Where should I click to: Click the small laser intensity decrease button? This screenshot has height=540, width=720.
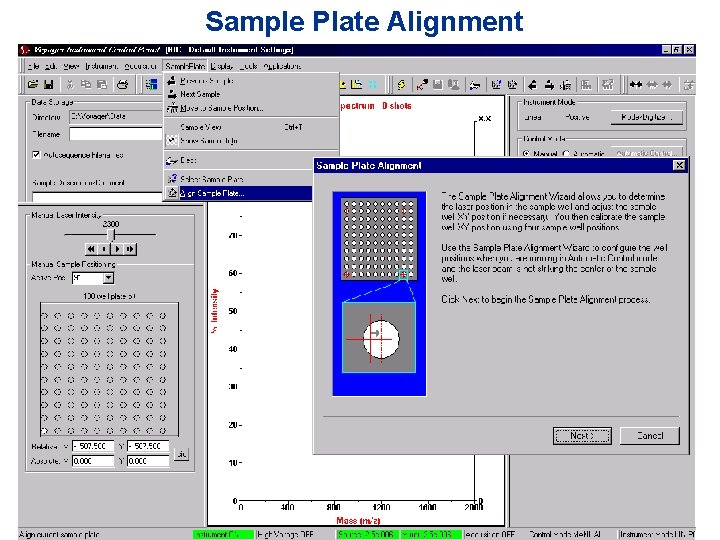click(104, 249)
